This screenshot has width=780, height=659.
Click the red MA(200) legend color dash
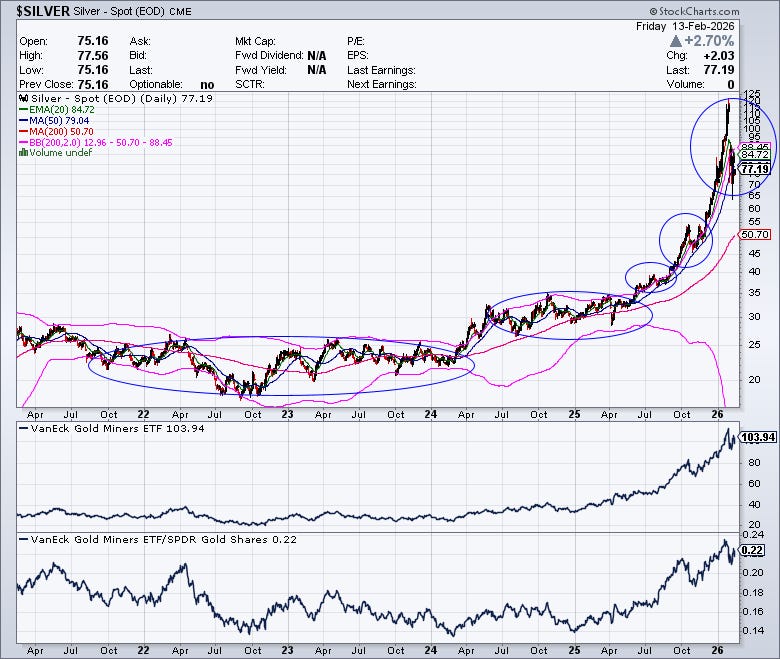pos(23,131)
